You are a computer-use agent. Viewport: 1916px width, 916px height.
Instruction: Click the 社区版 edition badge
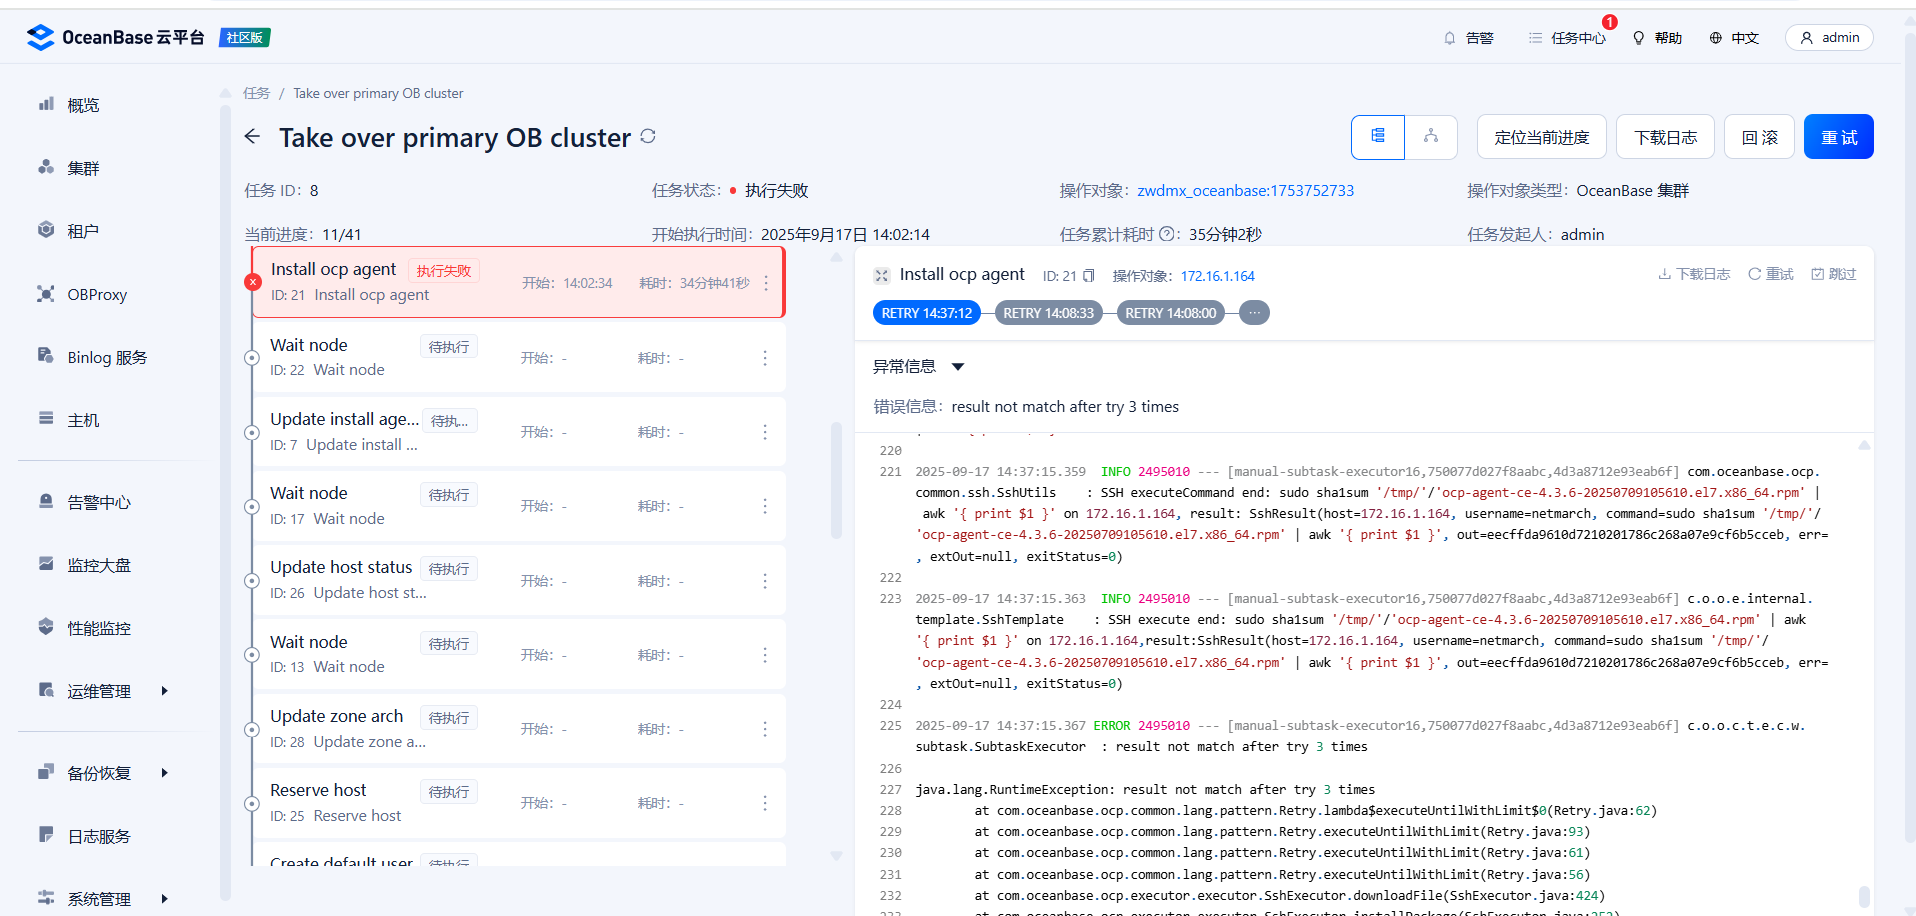coord(245,37)
